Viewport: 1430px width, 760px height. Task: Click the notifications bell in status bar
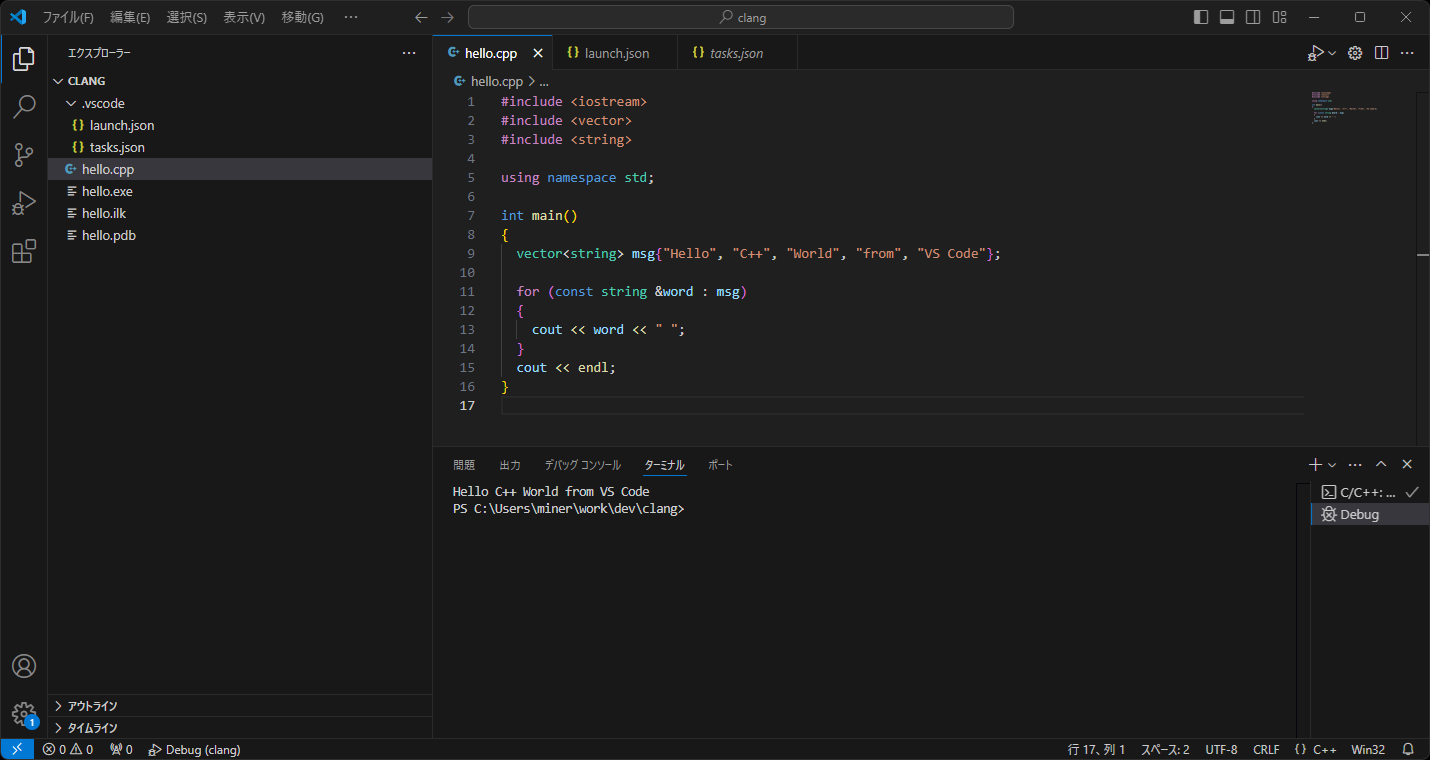click(1408, 749)
